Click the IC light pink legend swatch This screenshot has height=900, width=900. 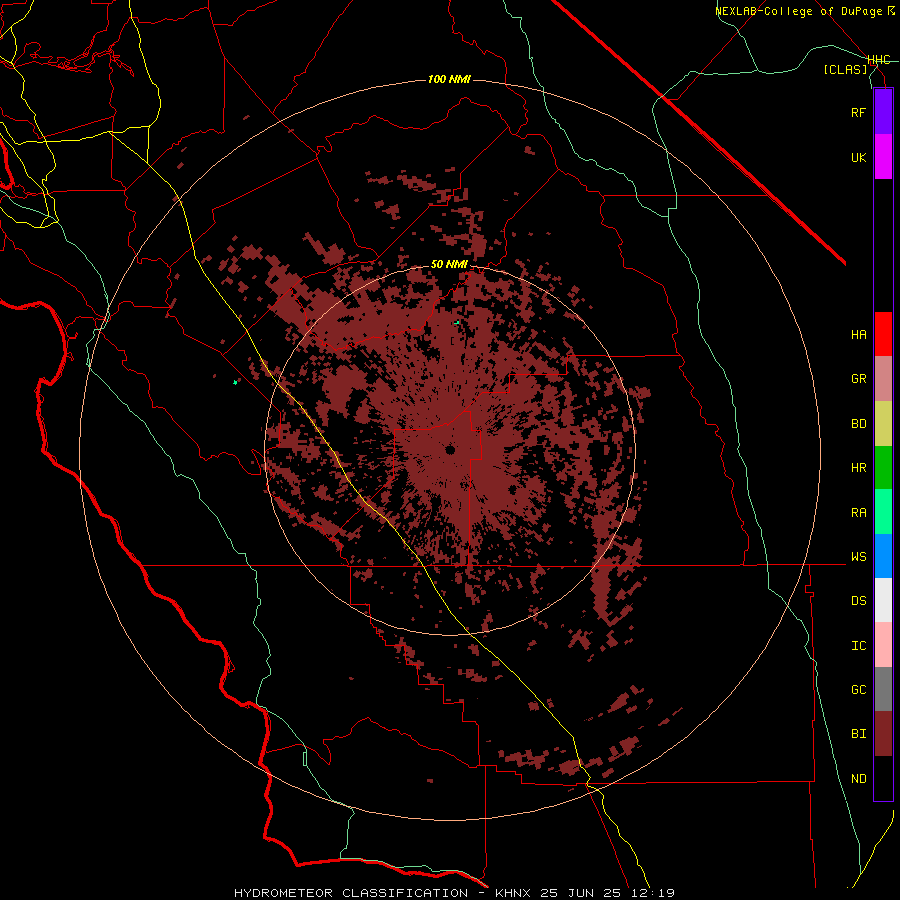click(883, 645)
